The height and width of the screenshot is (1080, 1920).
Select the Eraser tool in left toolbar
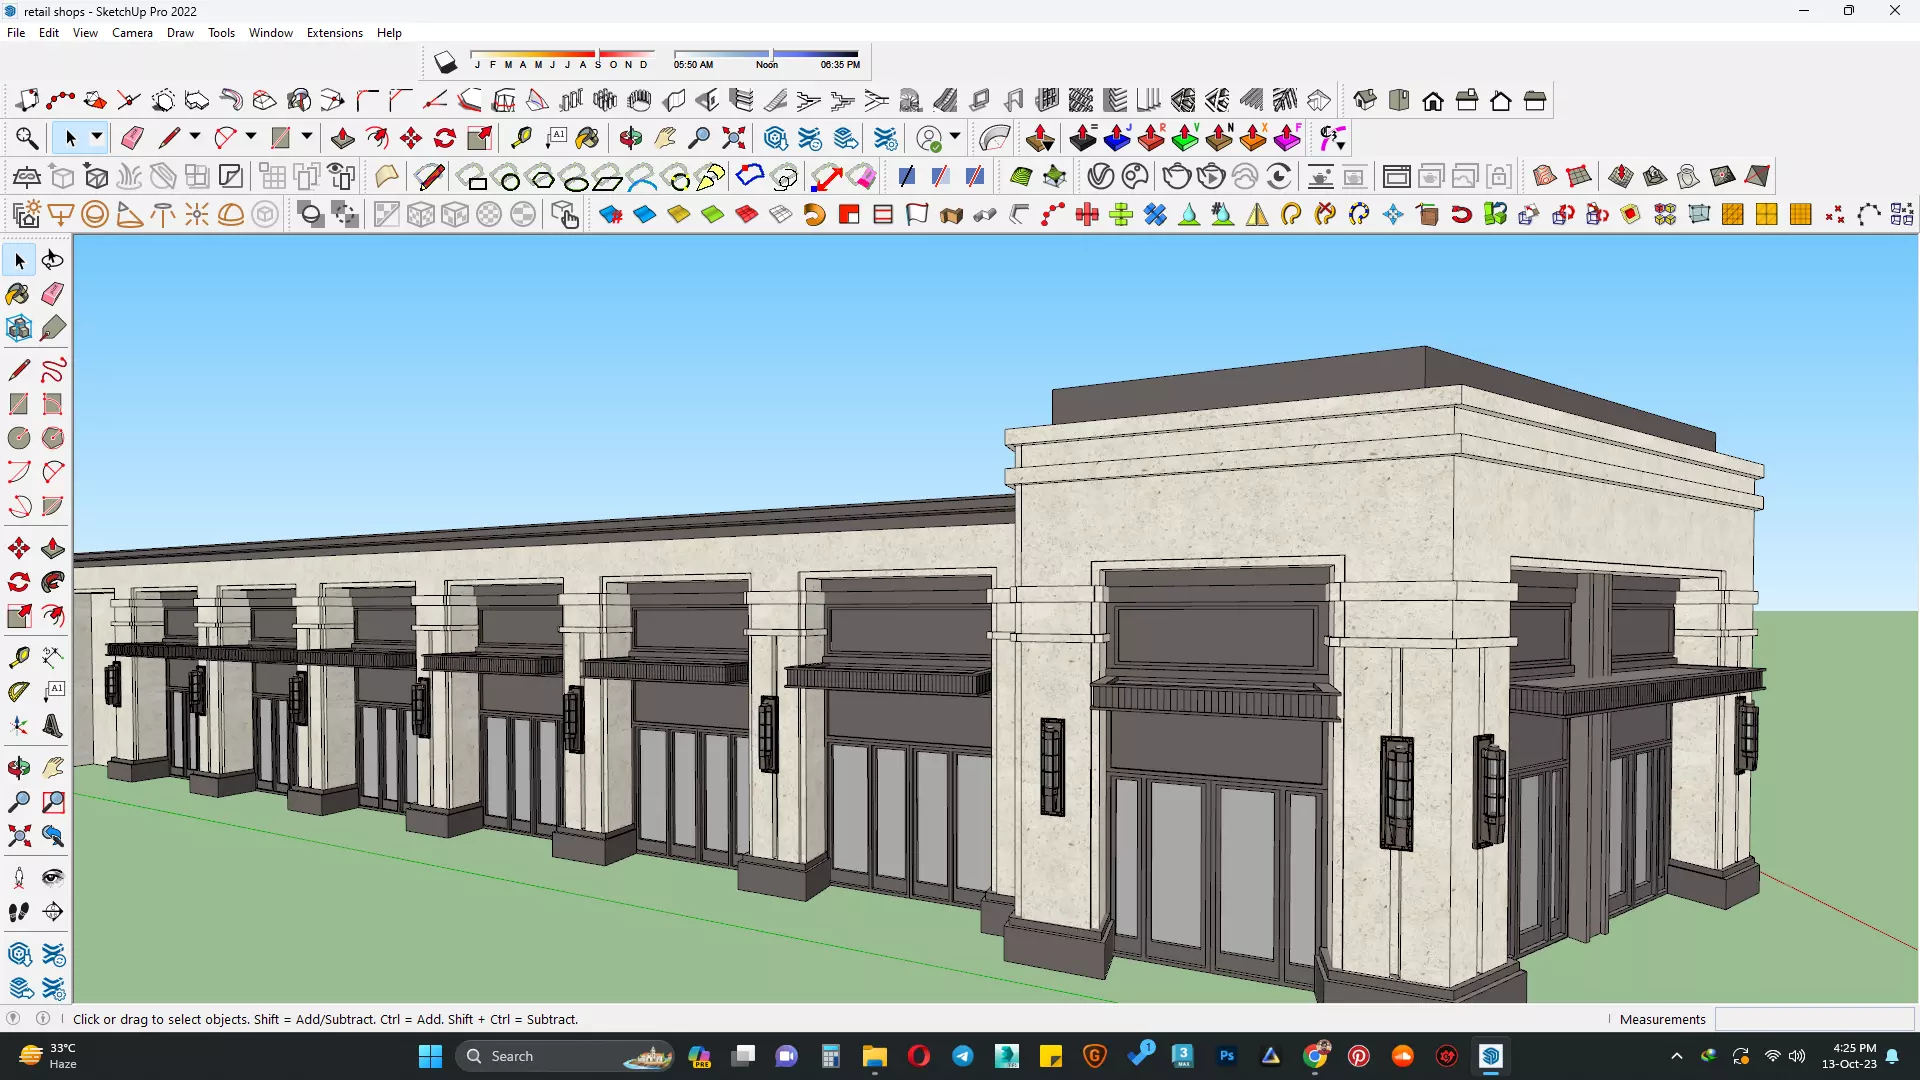pos(53,294)
